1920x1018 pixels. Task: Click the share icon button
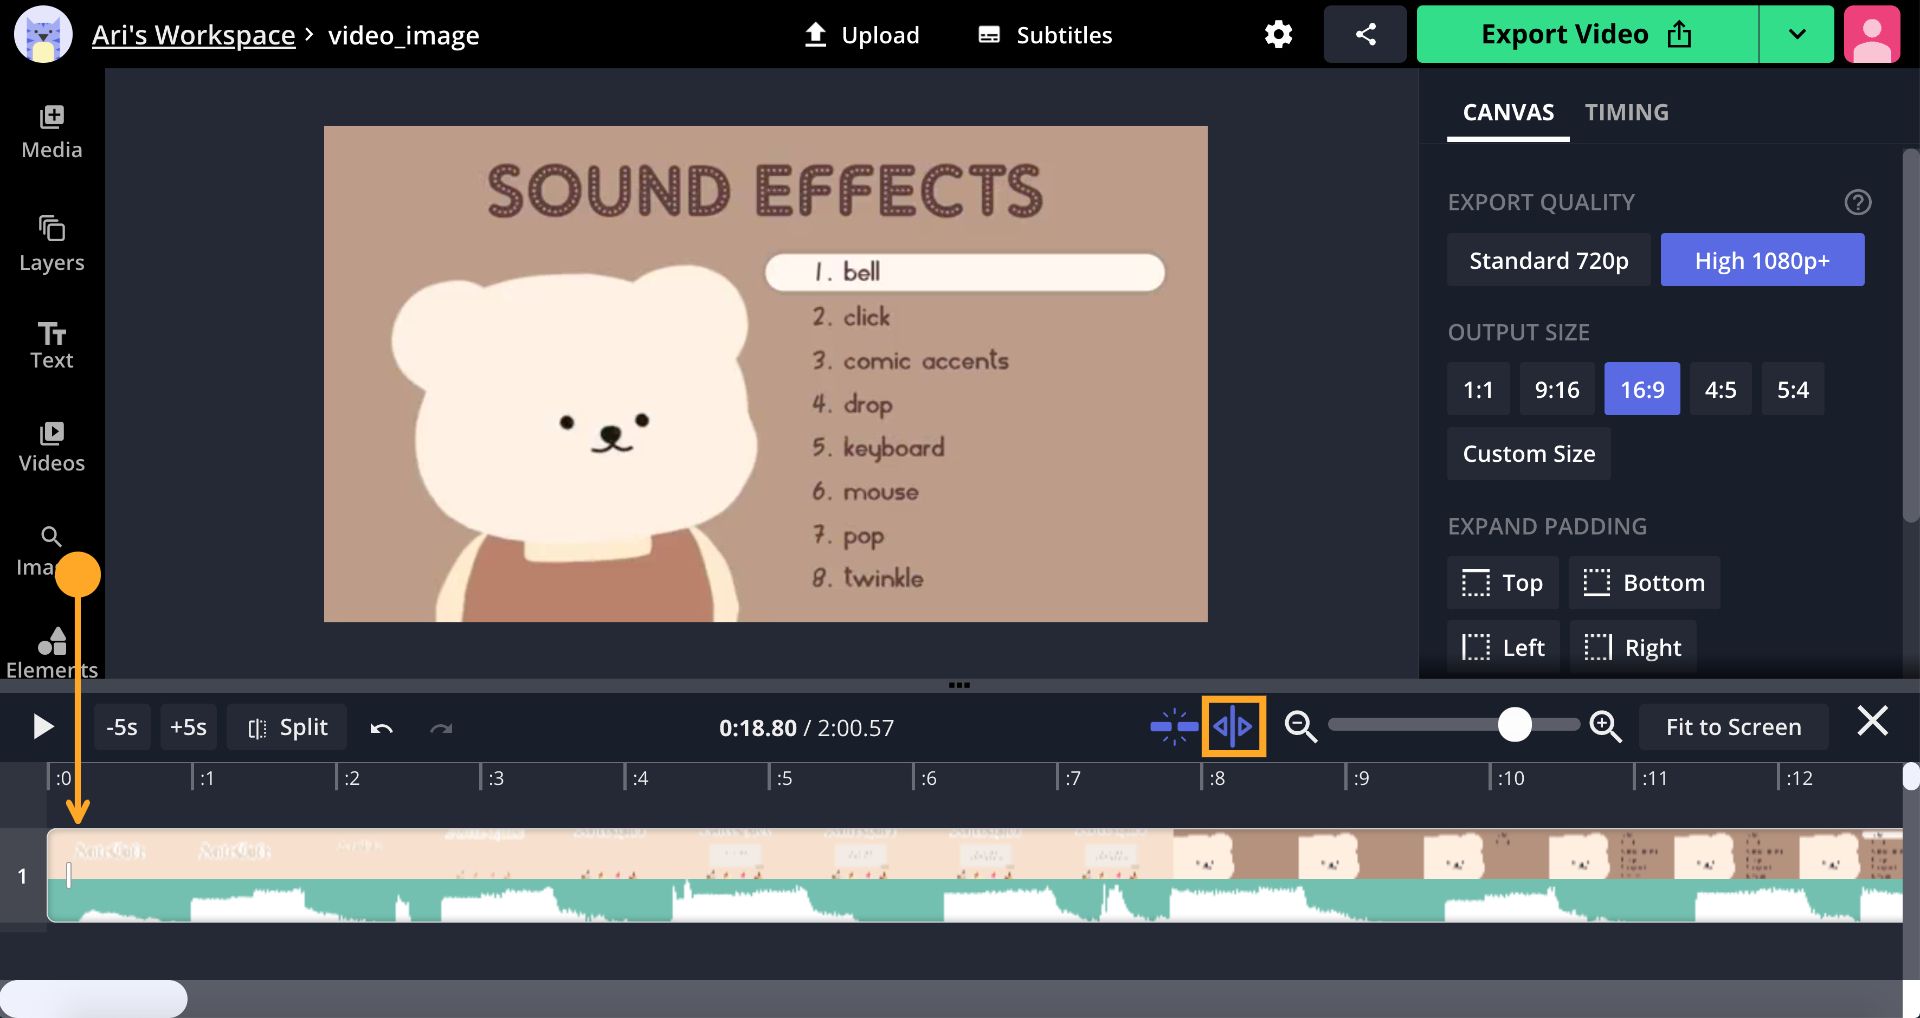tap(1365, 34)
